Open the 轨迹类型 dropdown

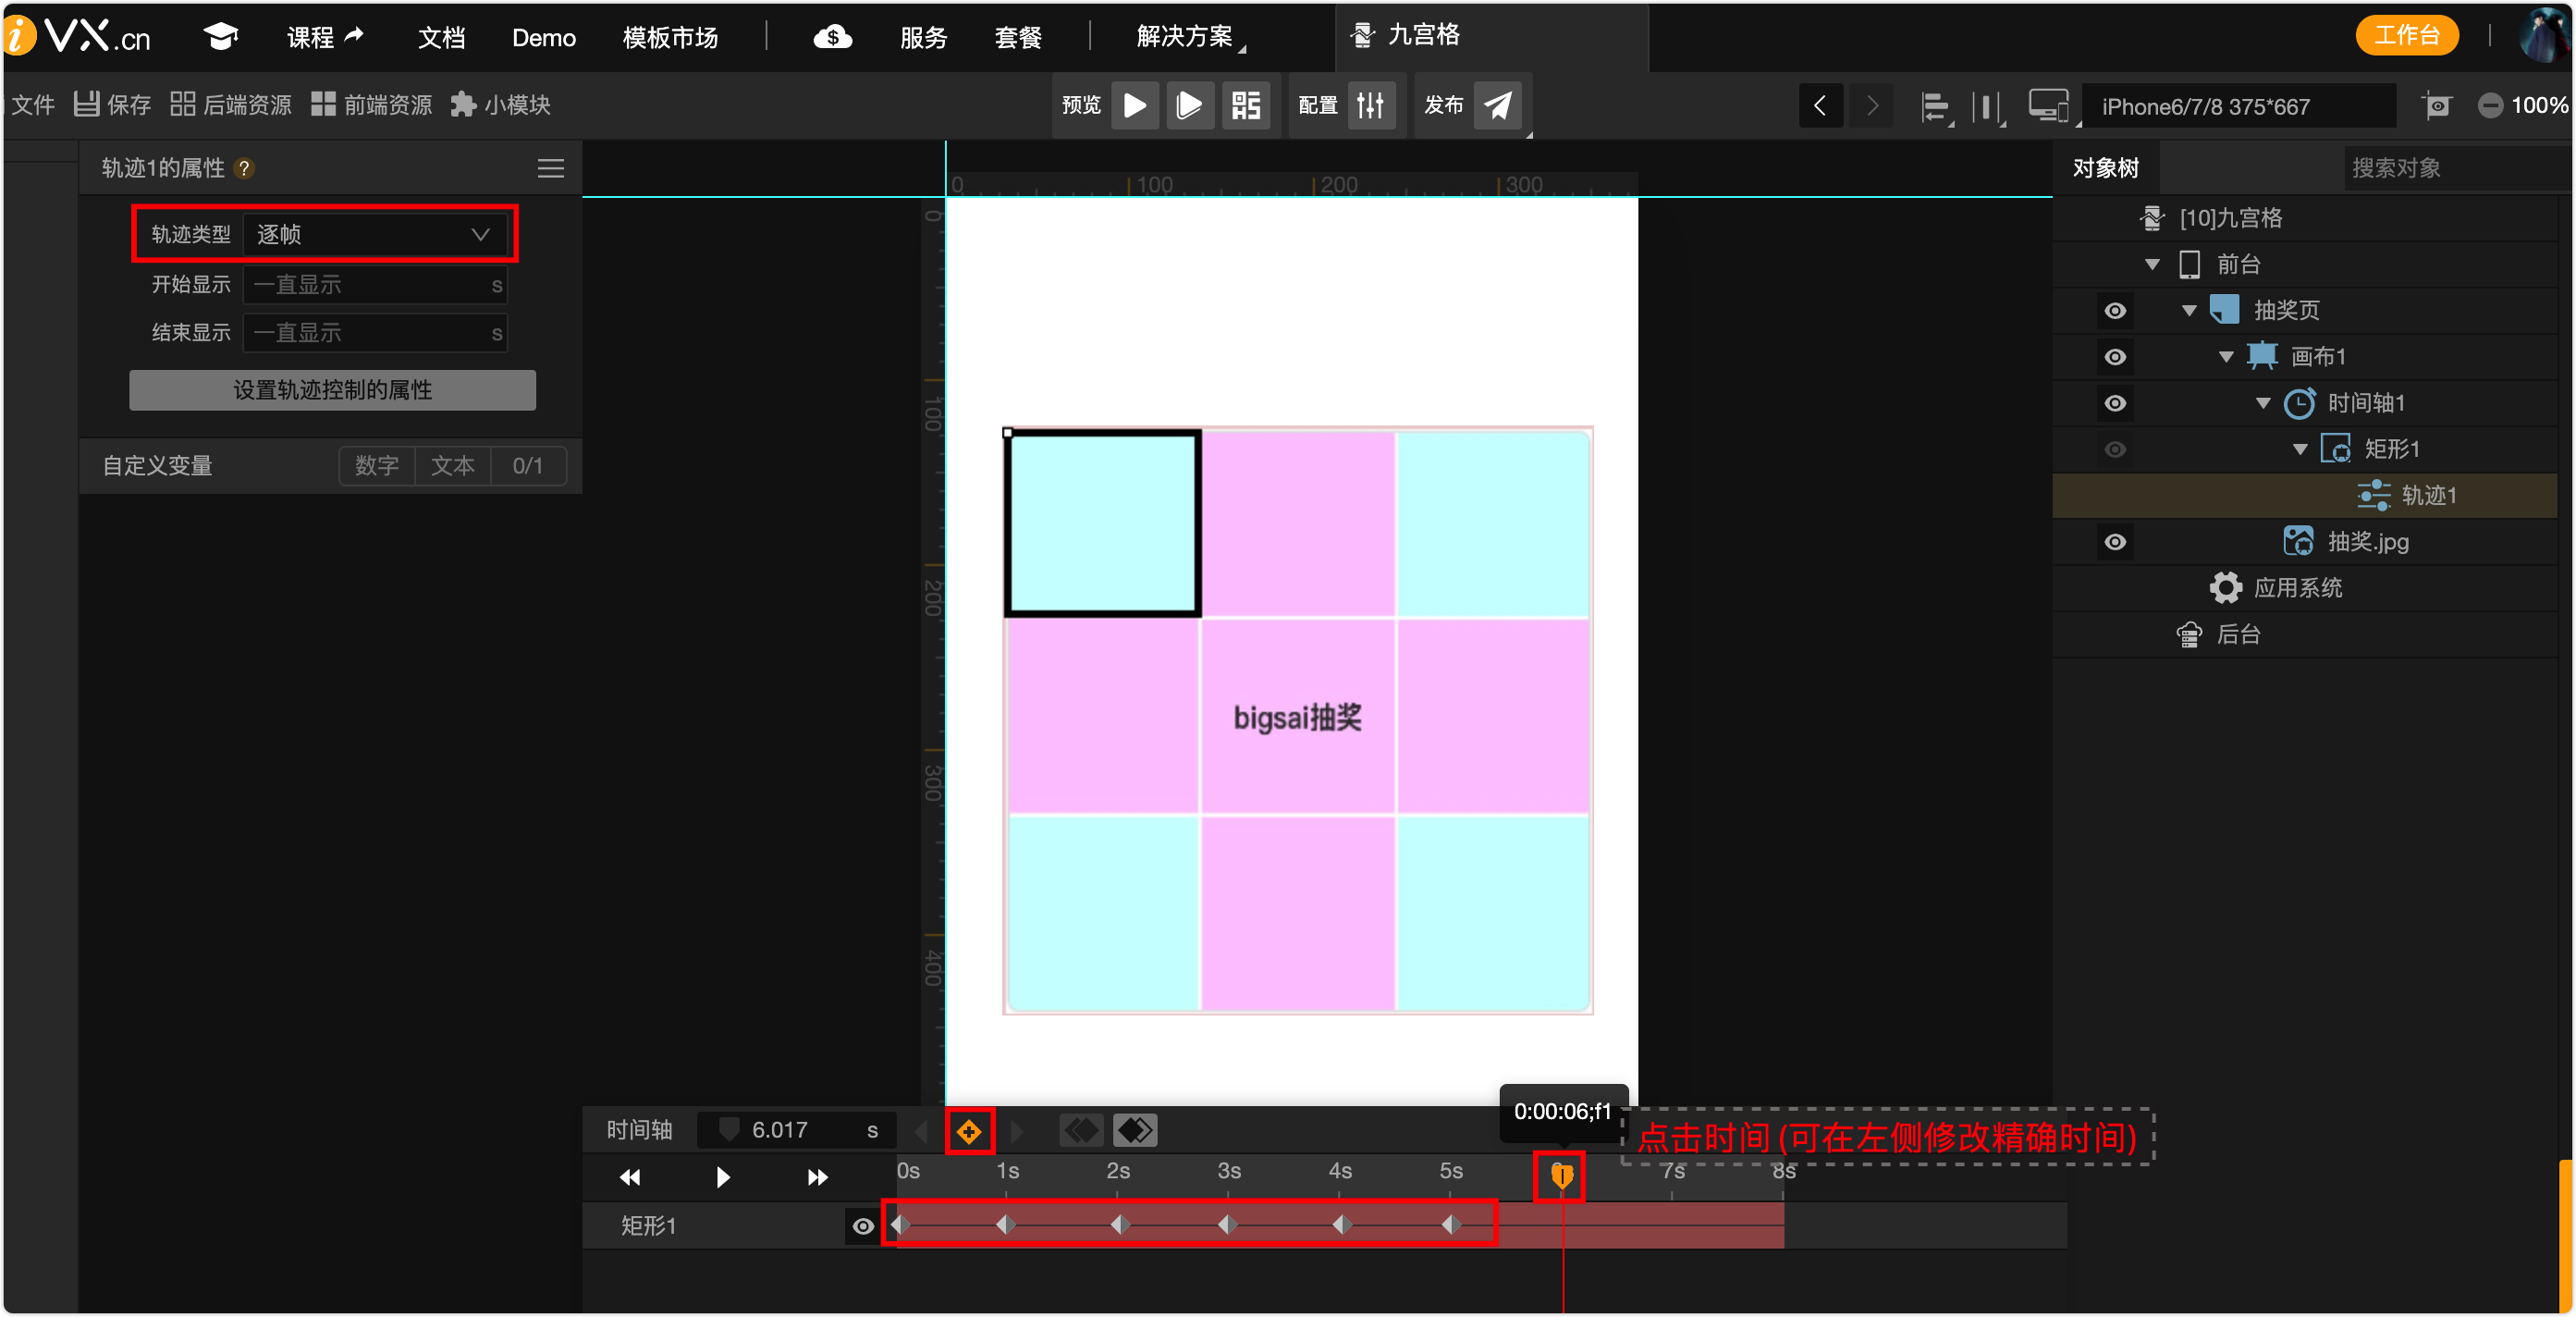(375, 235)
